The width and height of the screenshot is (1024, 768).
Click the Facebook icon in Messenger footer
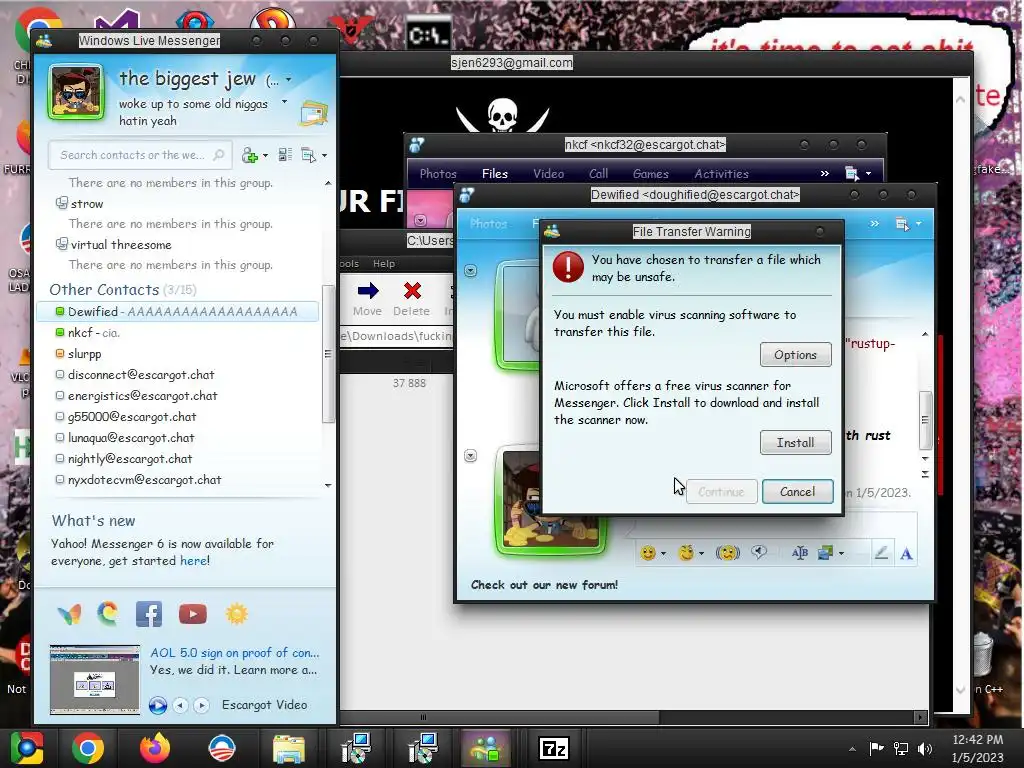coord(149,614)
